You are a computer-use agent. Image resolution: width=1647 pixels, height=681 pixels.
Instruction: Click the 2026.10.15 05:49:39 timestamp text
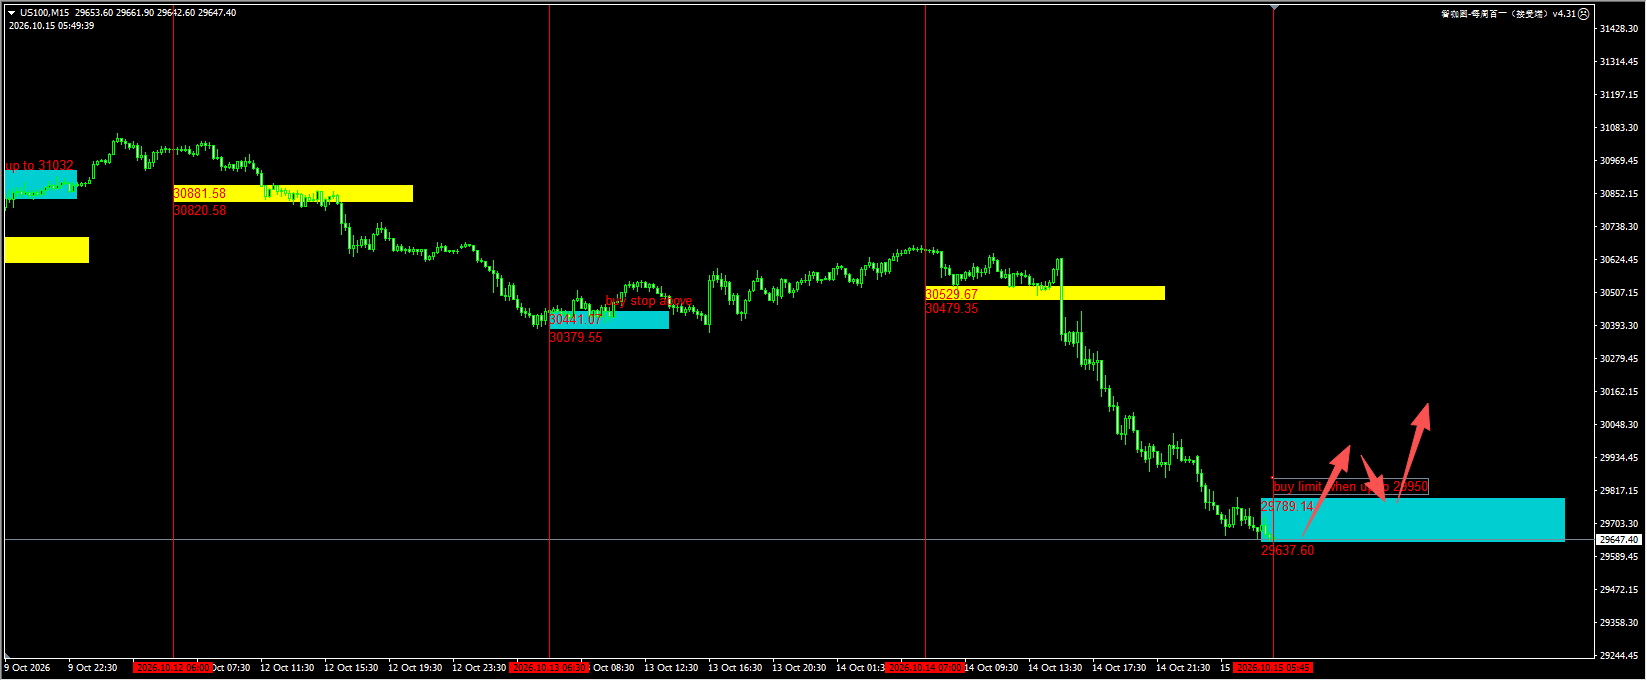pyautogui.click(x=51, y=26)
